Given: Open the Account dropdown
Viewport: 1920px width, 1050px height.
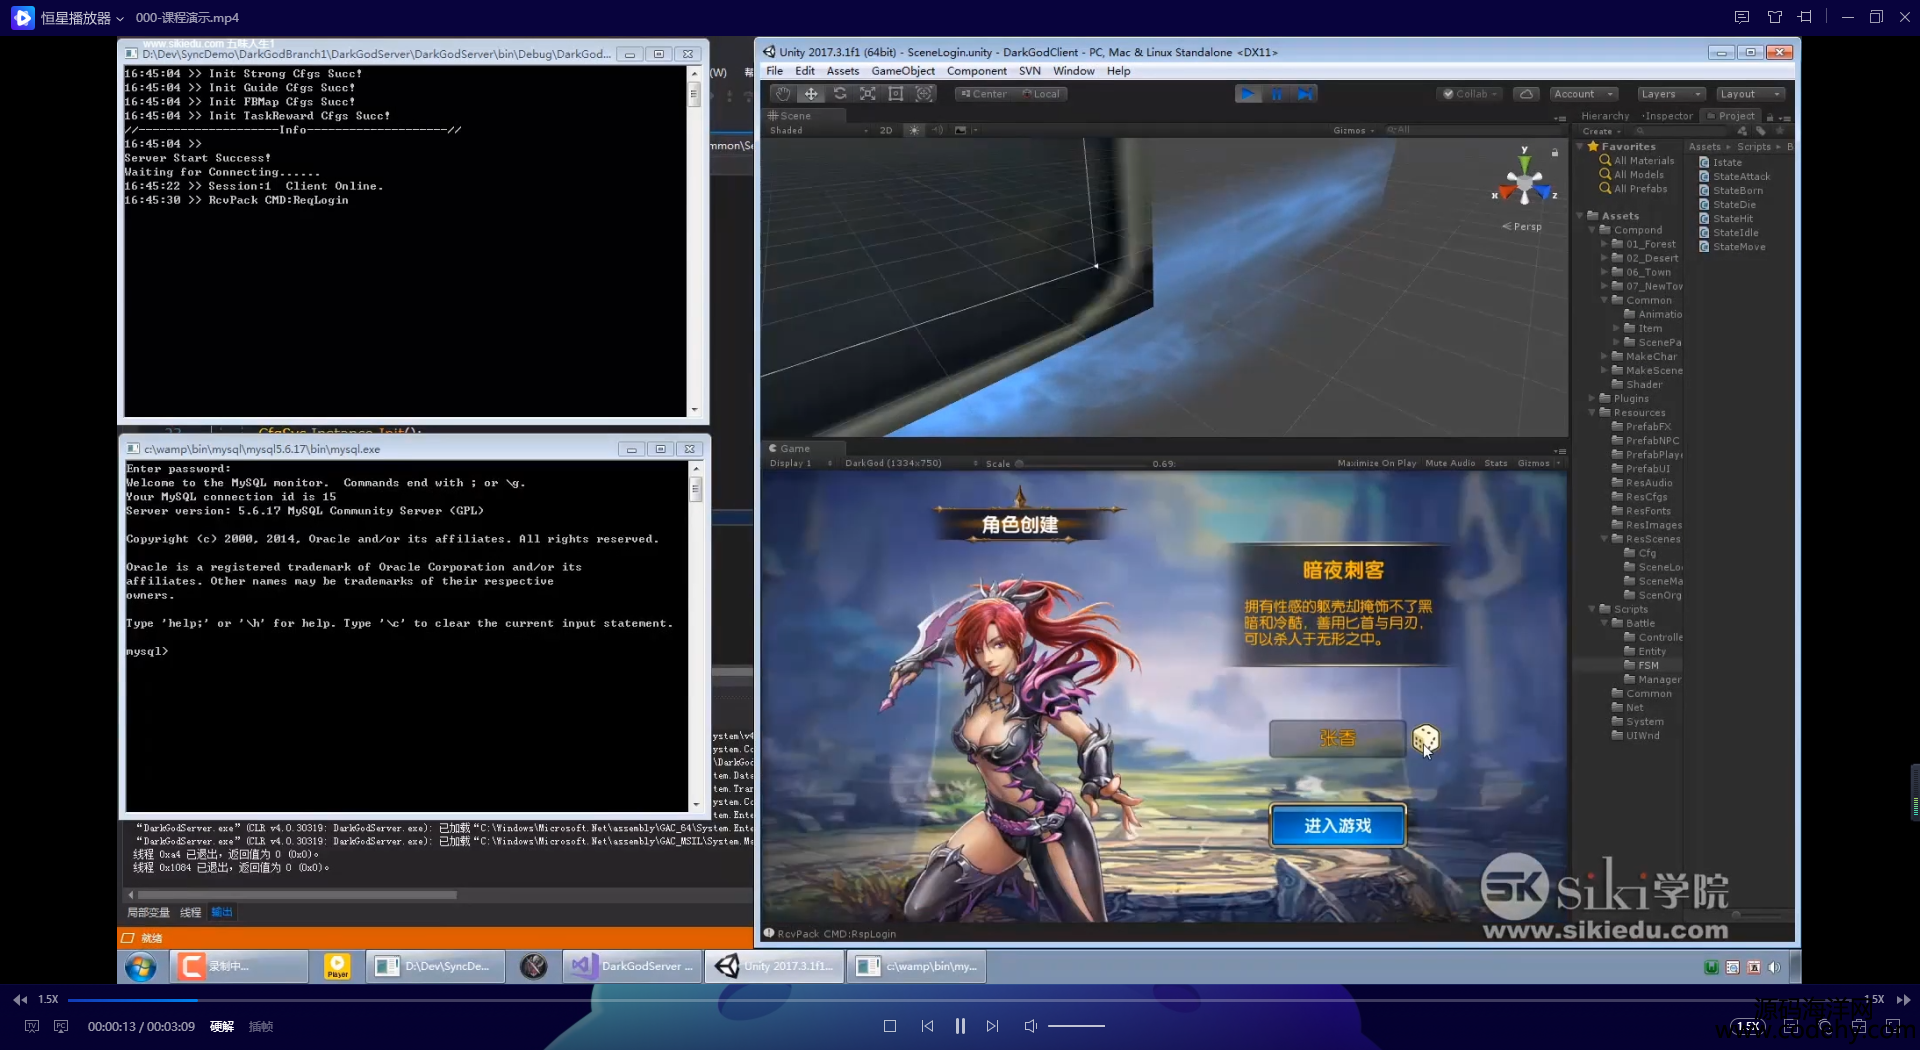Looking at the screenshot, I should click(x=1583, y=94).
